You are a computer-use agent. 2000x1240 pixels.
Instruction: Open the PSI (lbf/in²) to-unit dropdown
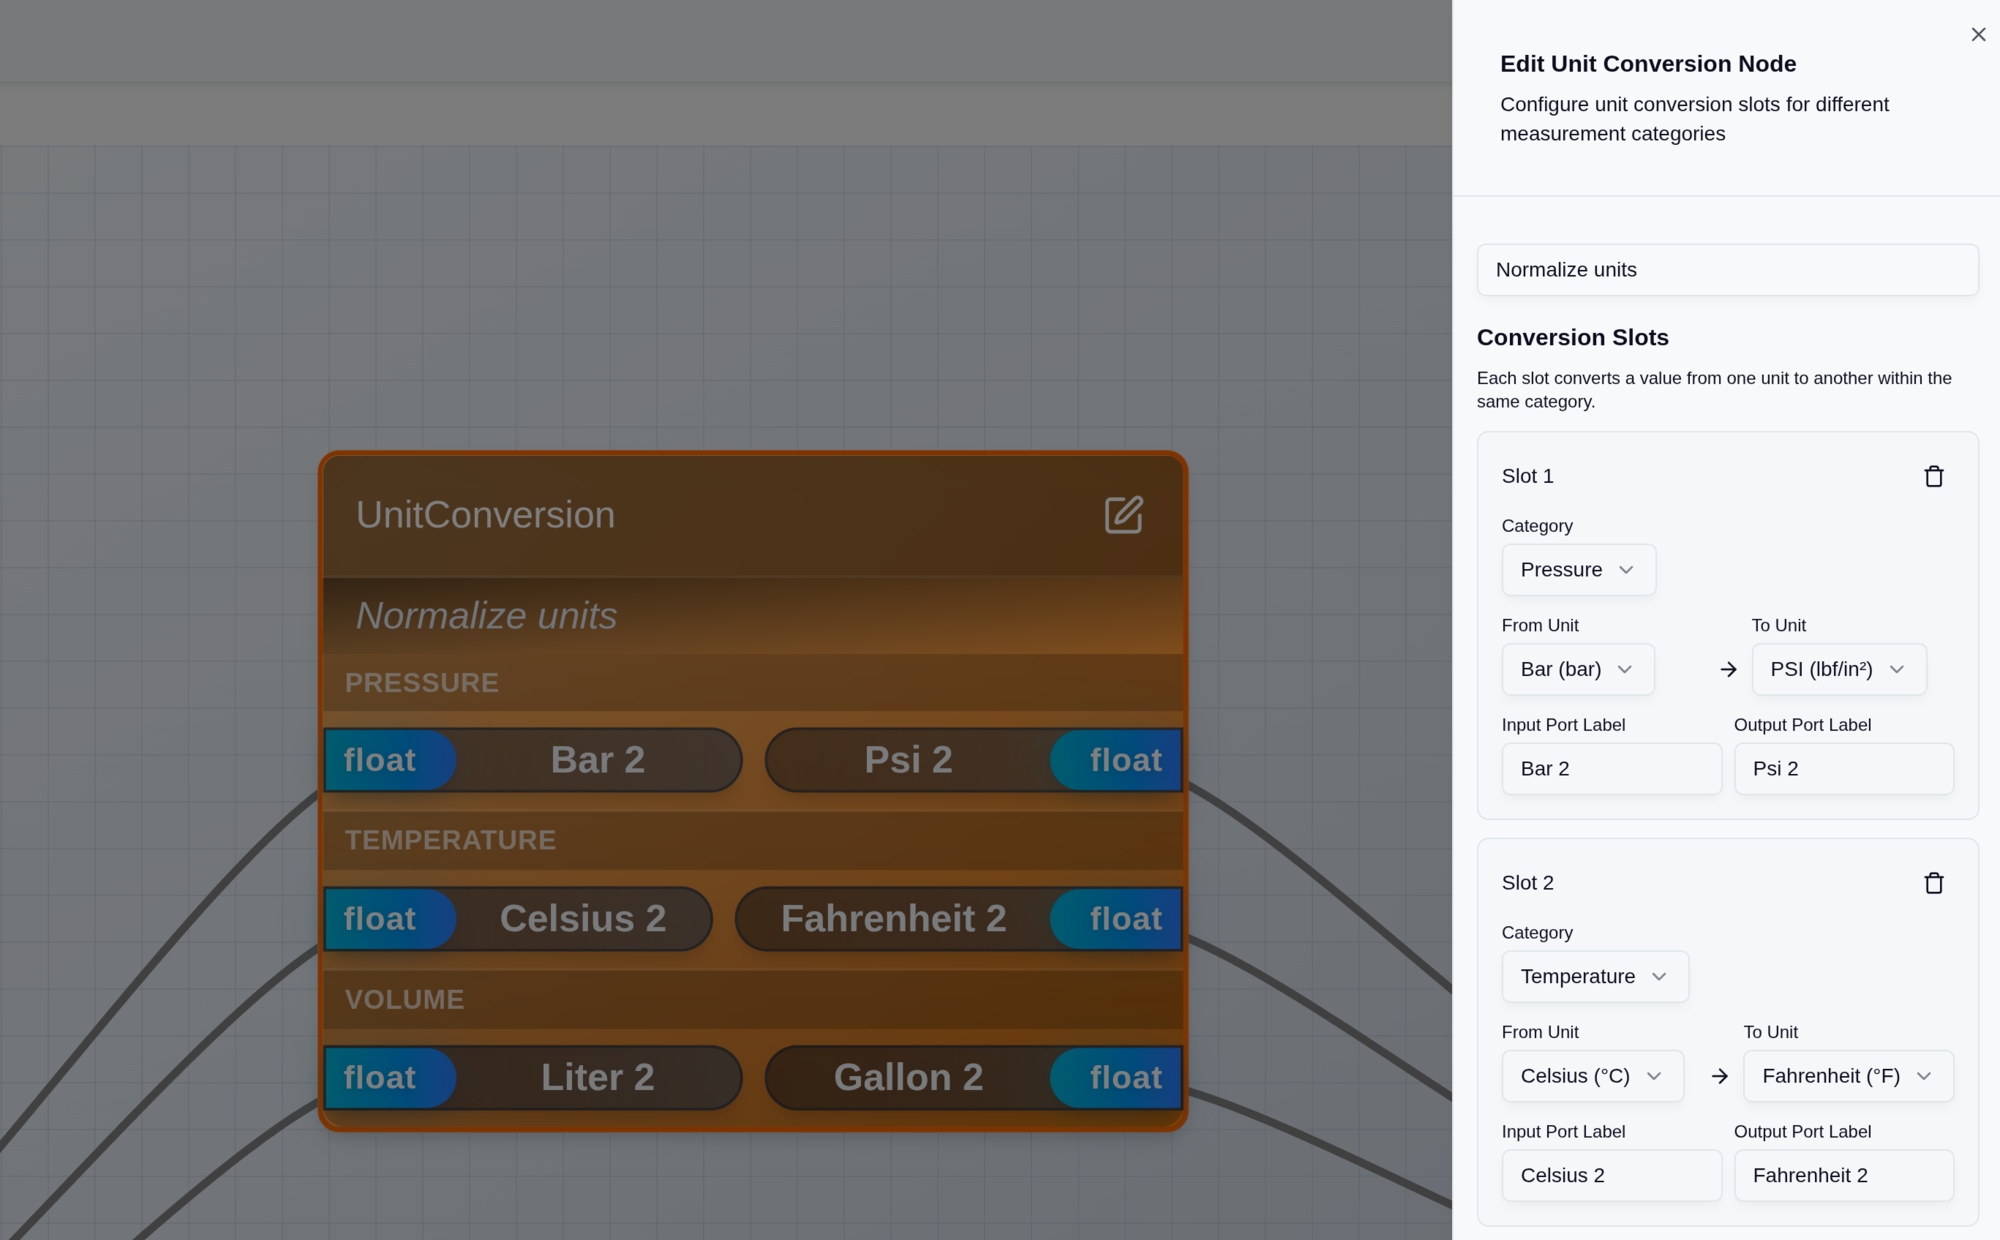click(1838, 669)
